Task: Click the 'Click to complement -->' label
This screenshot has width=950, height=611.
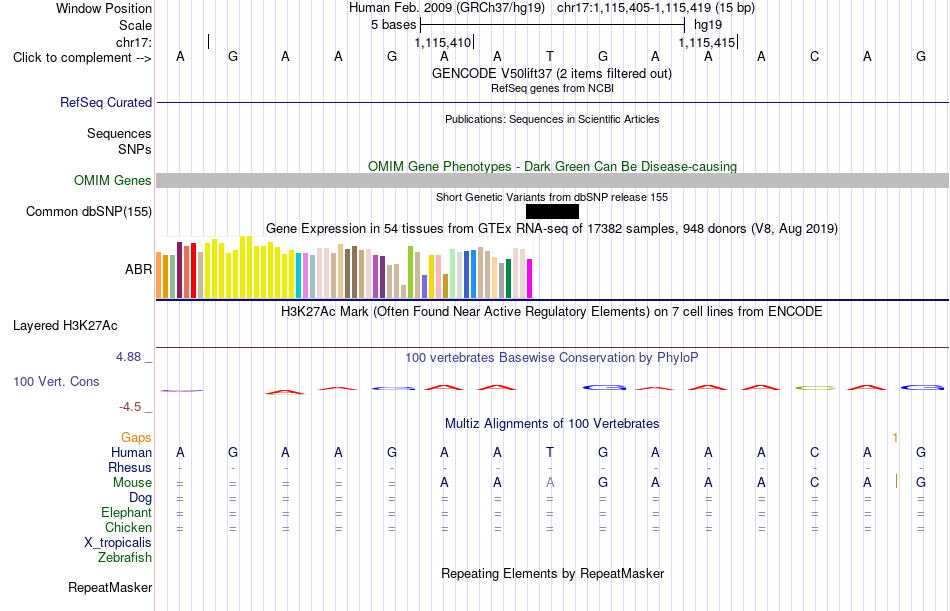Action: 82,58
